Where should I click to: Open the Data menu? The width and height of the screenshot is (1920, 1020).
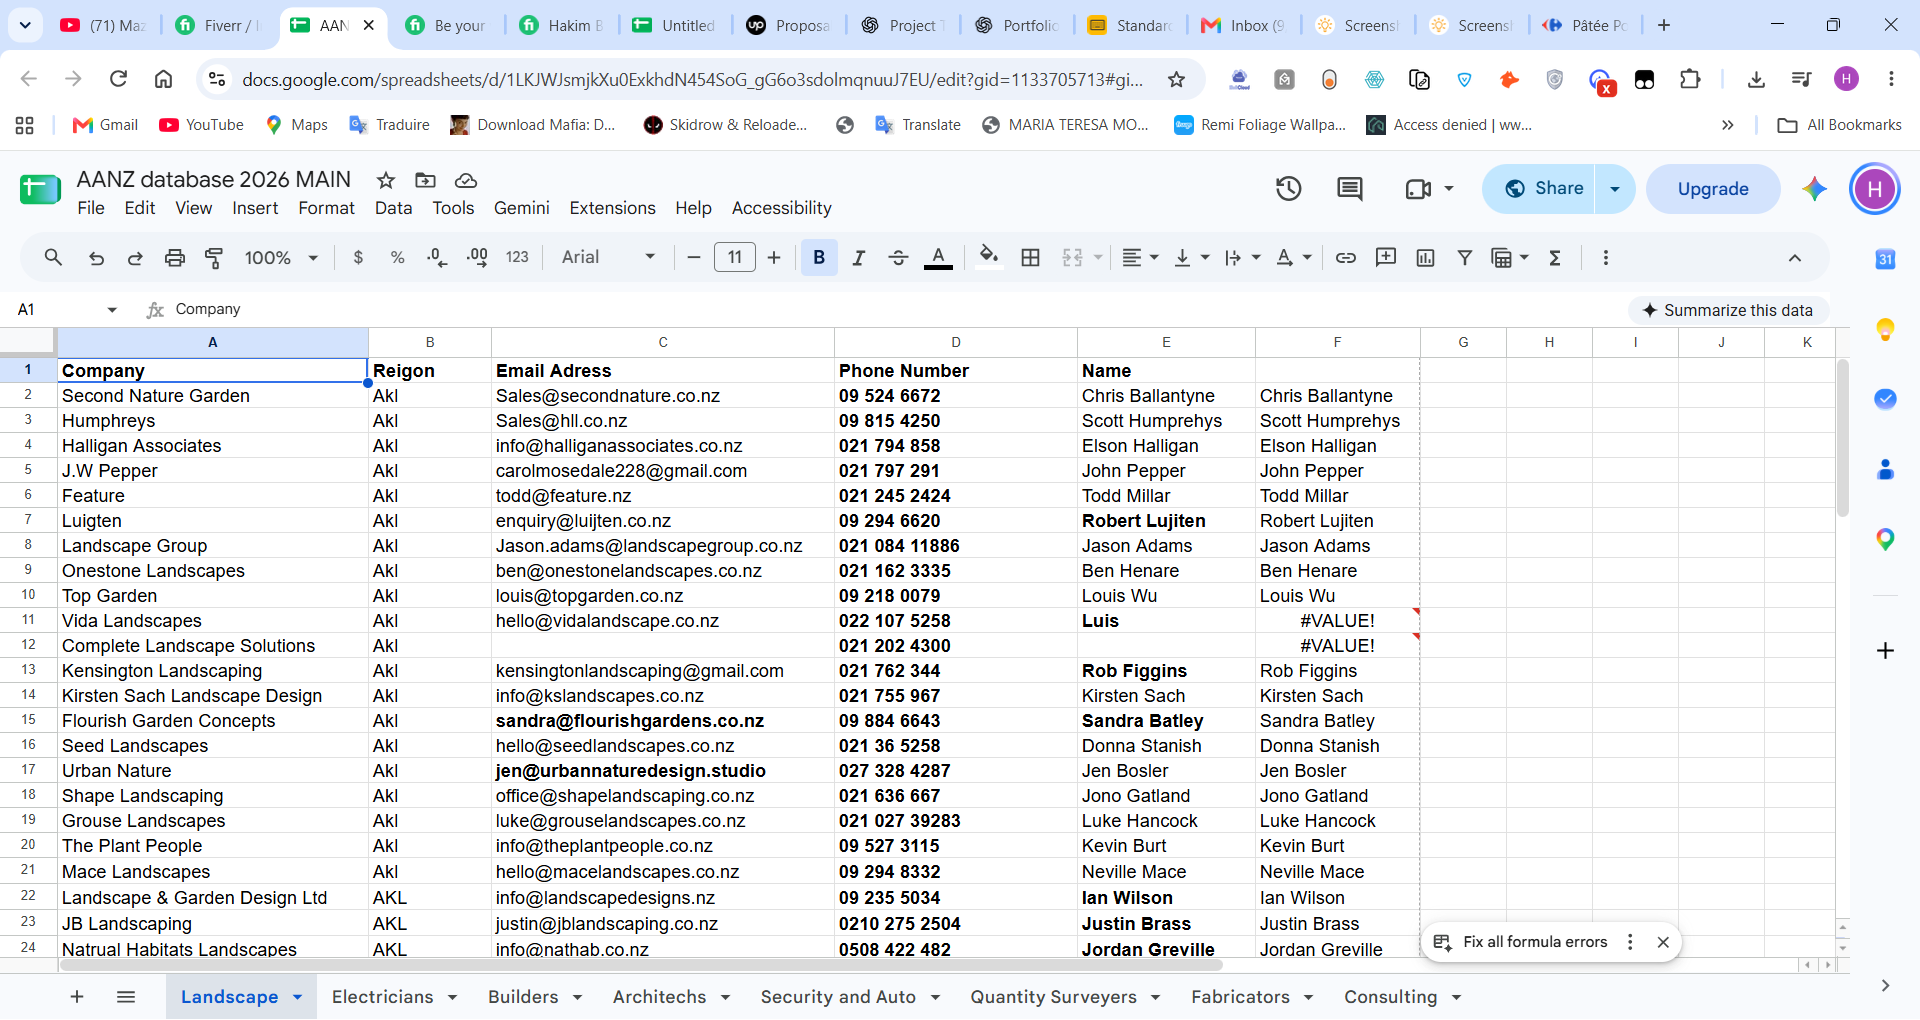tap(393, 208)
